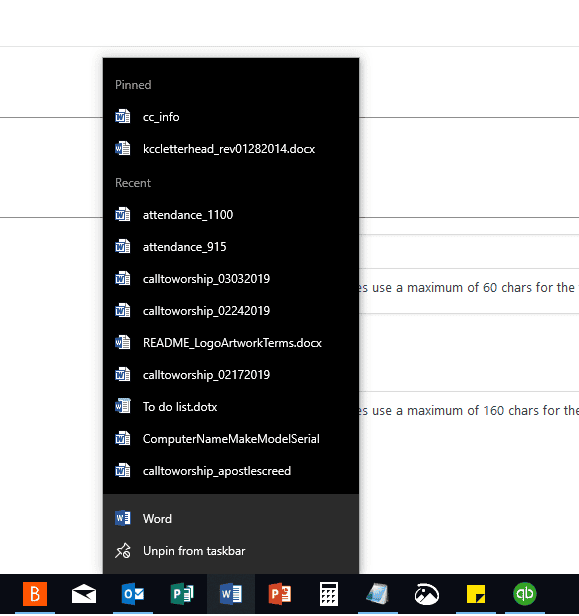579x616 pixels.
Task: Open the To do list.dotx template
Action: click(231, 407)
